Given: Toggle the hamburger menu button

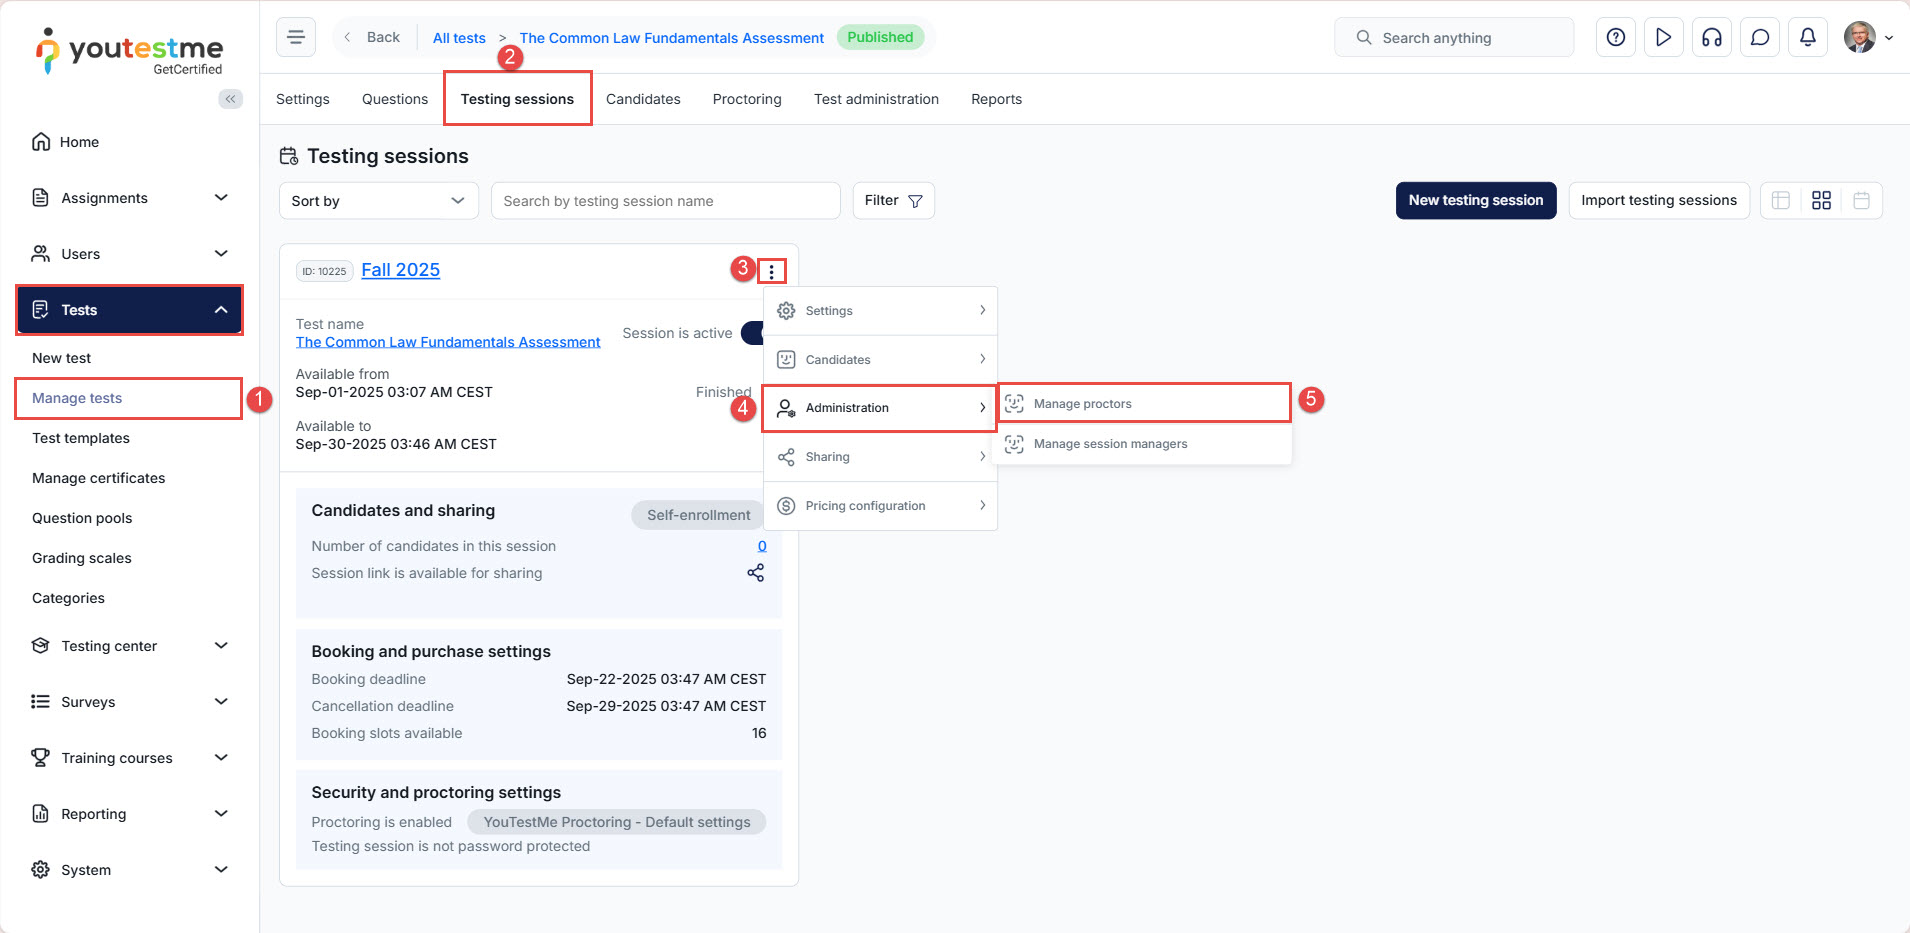Looking at the screenshot, I should pyautogui.click(x=296, y=38).
